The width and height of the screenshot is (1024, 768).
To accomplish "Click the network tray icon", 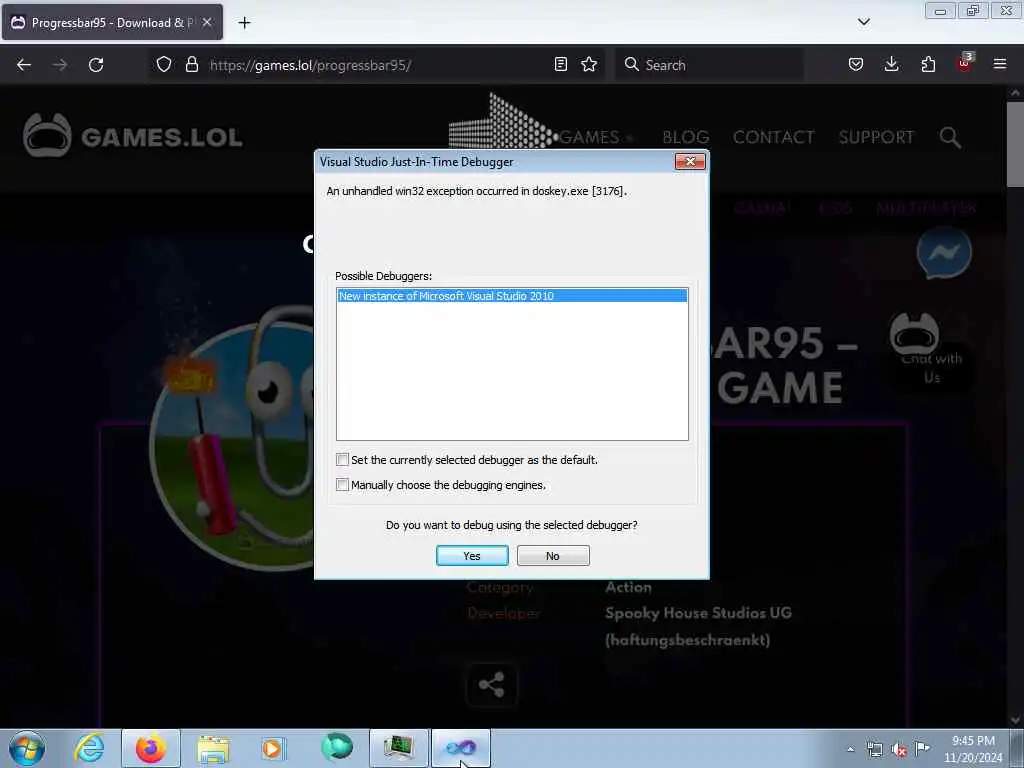I will click(x=874, y=749).
